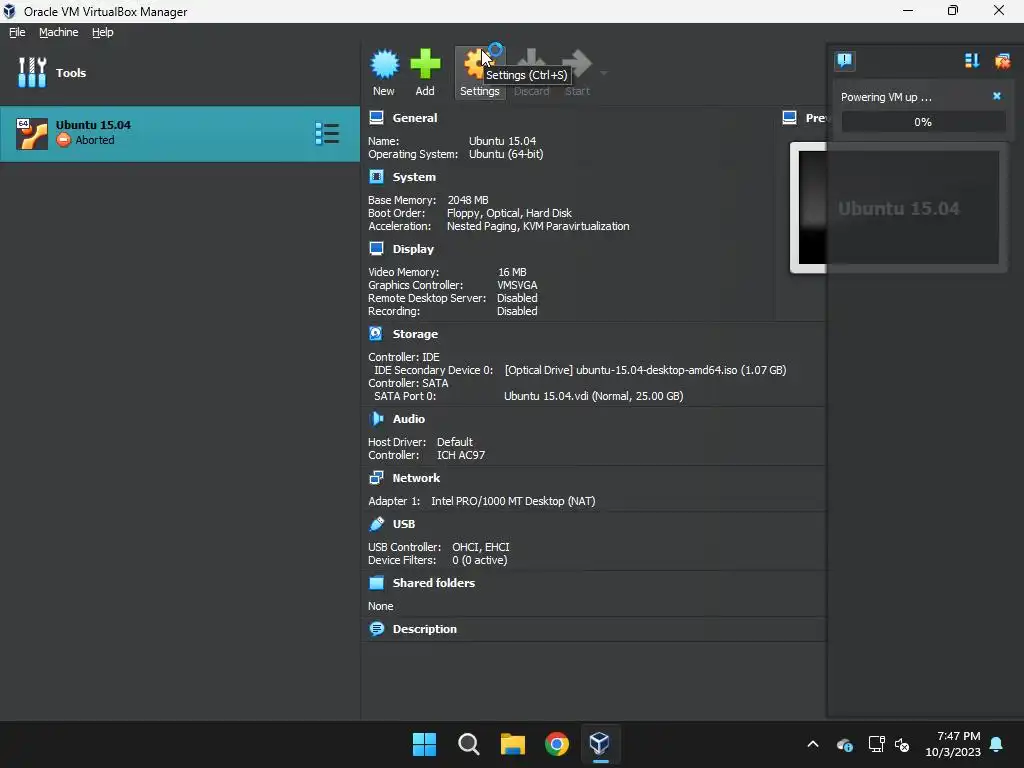Open the Machine menu

(58, 32)
